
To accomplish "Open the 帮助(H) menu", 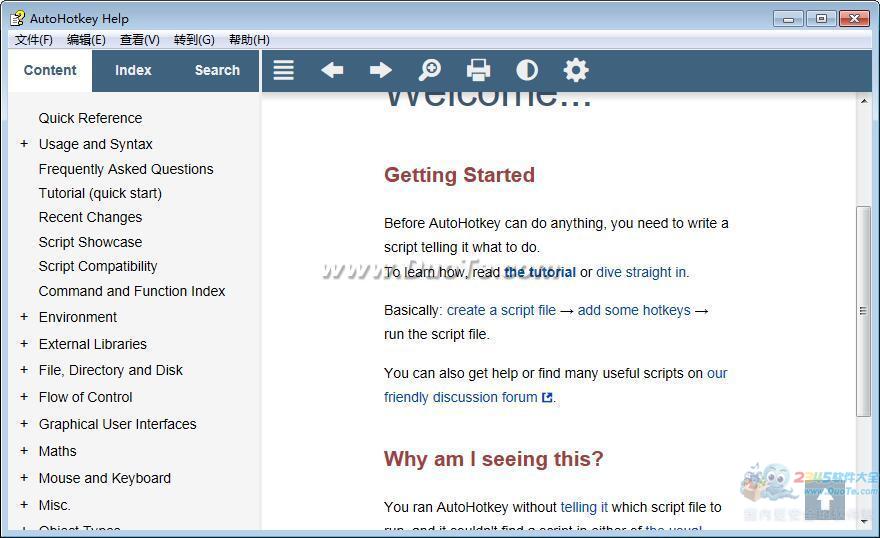I will point(249,40).
